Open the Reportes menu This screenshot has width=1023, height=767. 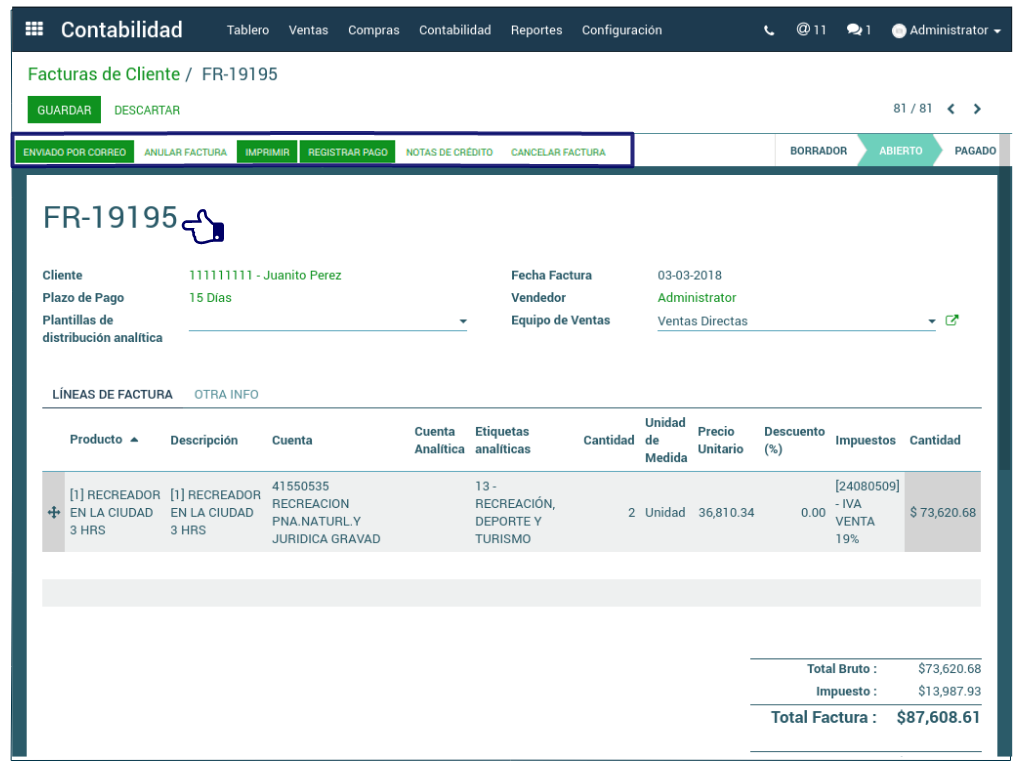[536, 30]
